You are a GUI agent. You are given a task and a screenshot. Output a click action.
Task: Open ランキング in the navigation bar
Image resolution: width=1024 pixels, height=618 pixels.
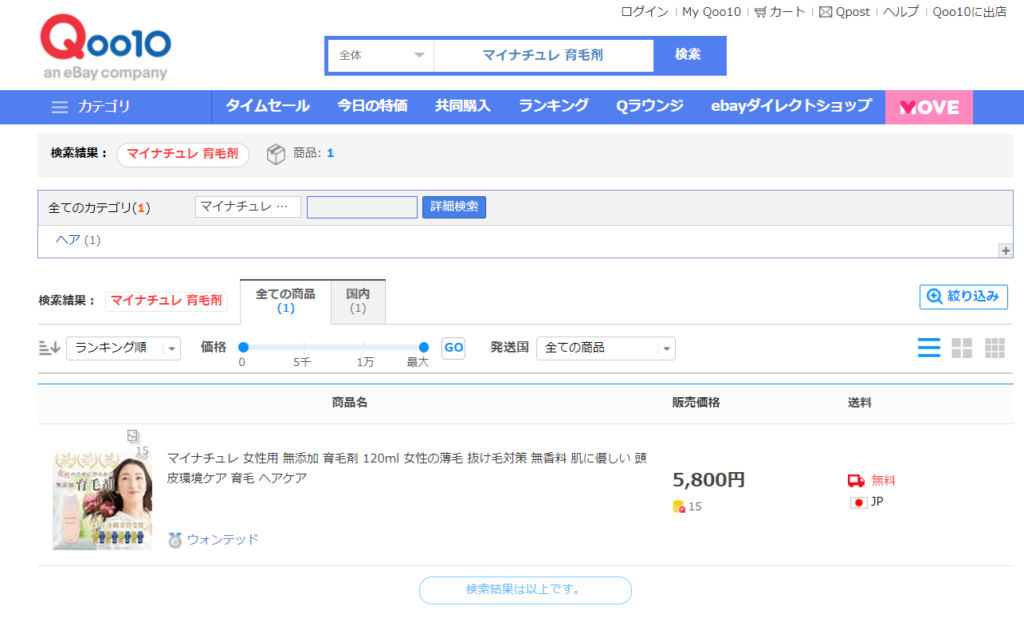(x=553, y=106)
